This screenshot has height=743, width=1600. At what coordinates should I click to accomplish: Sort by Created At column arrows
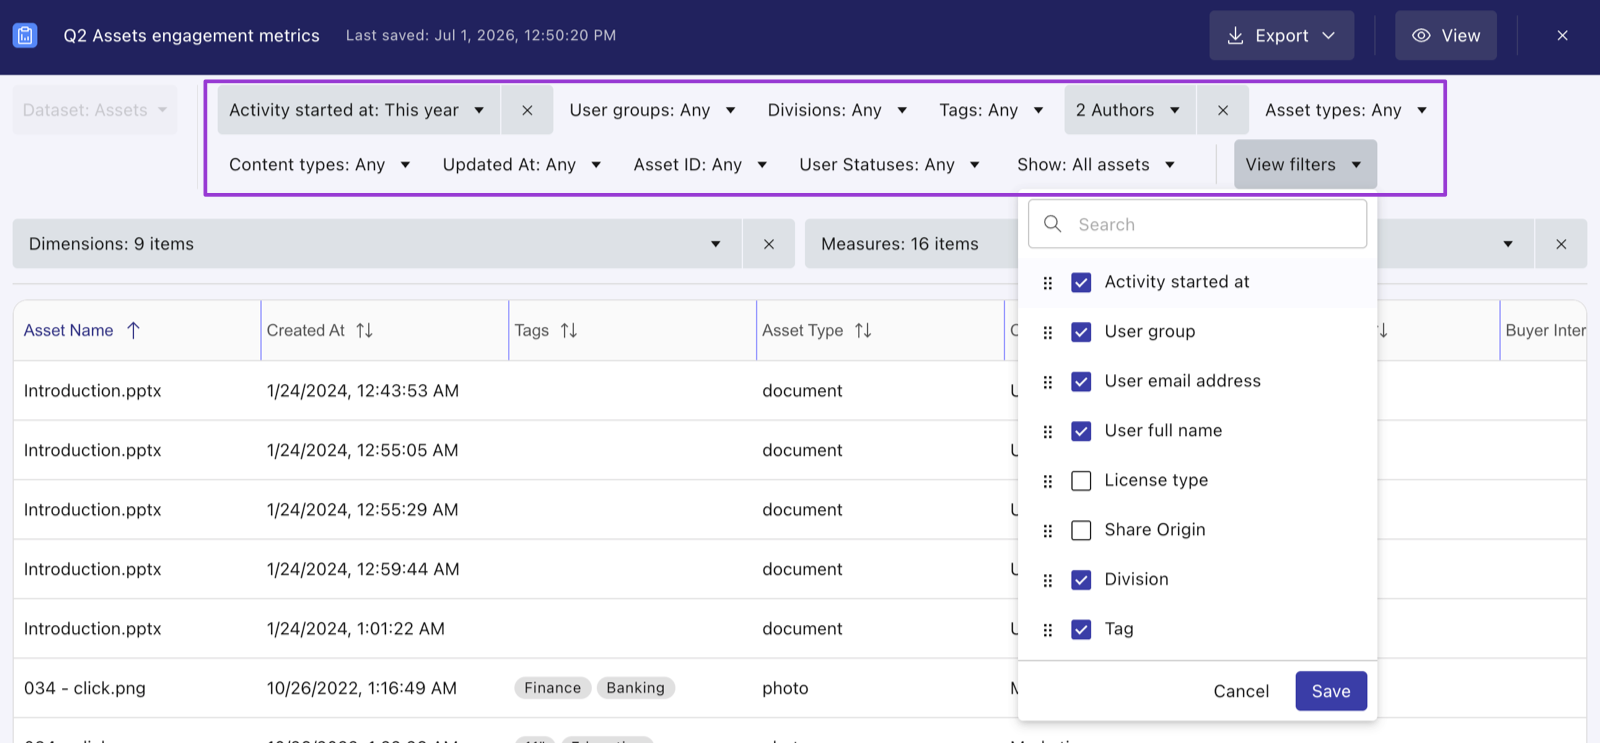(x=364, y=330)
